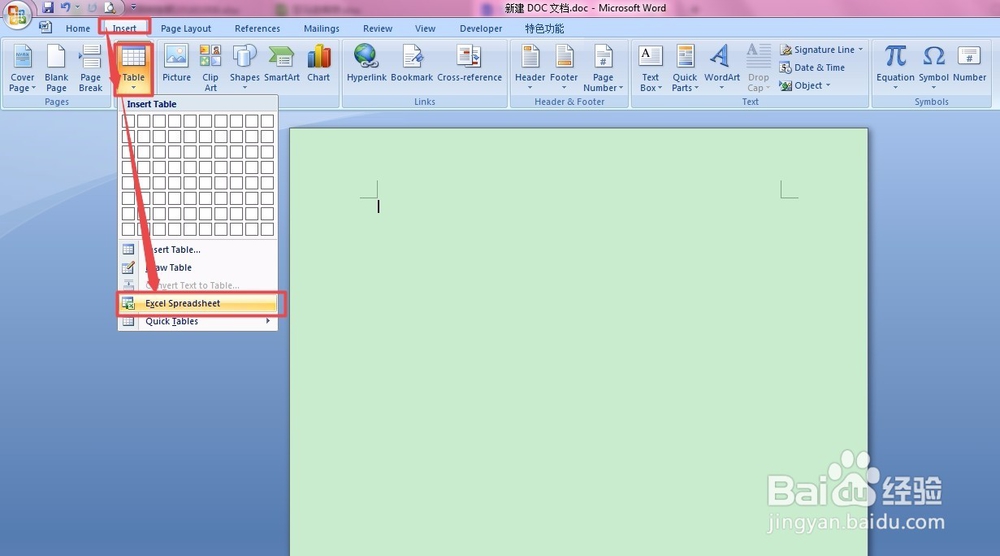Open the Shapes gallery
Screen dimensions: 1000x556
click(x=244, y=67)
